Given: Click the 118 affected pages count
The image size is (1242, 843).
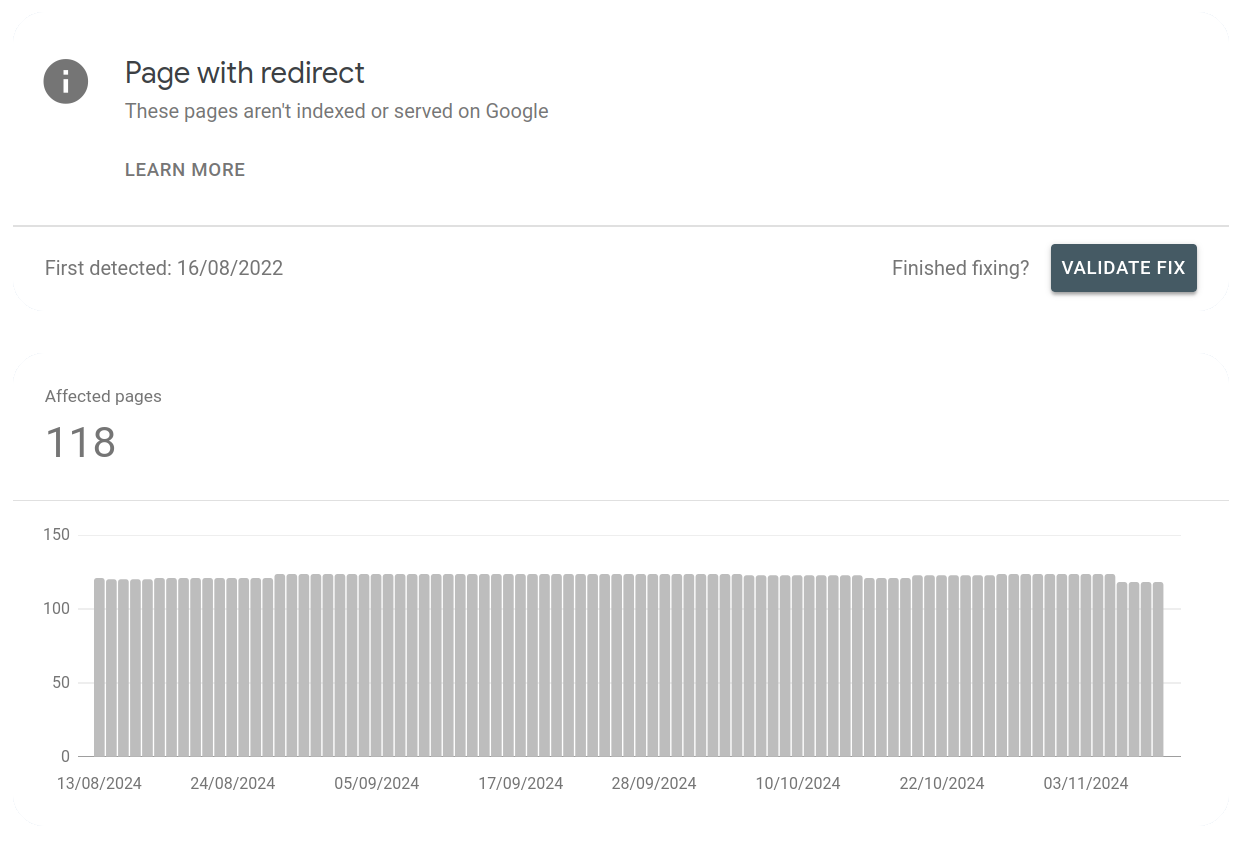Looking at the screenshot, I should [81, 442].
